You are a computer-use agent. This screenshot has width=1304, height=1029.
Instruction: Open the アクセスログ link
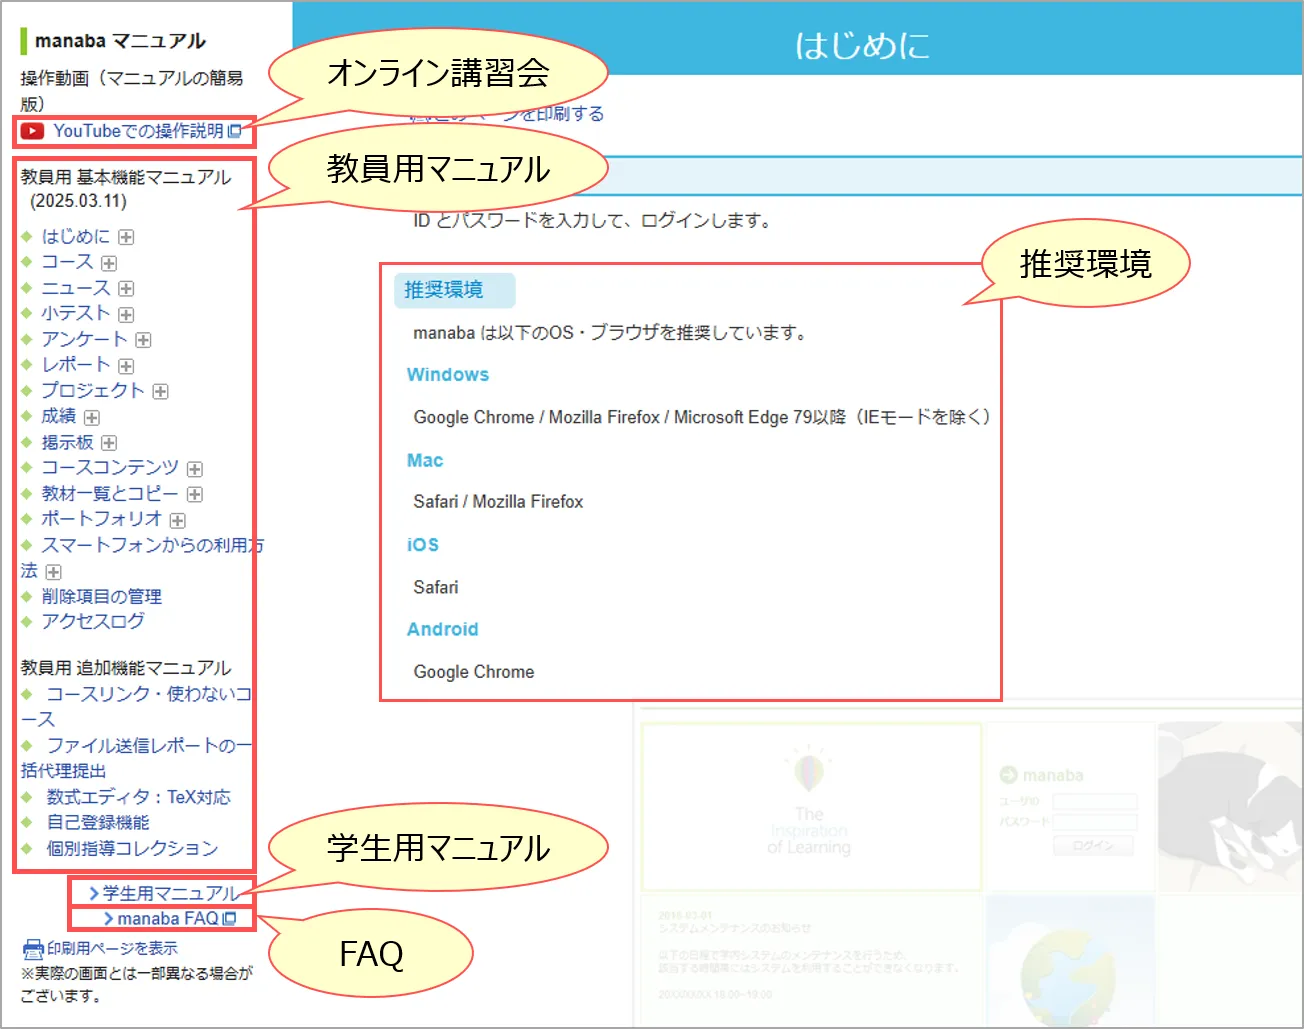pyautogui.click(x=93, y=621)
